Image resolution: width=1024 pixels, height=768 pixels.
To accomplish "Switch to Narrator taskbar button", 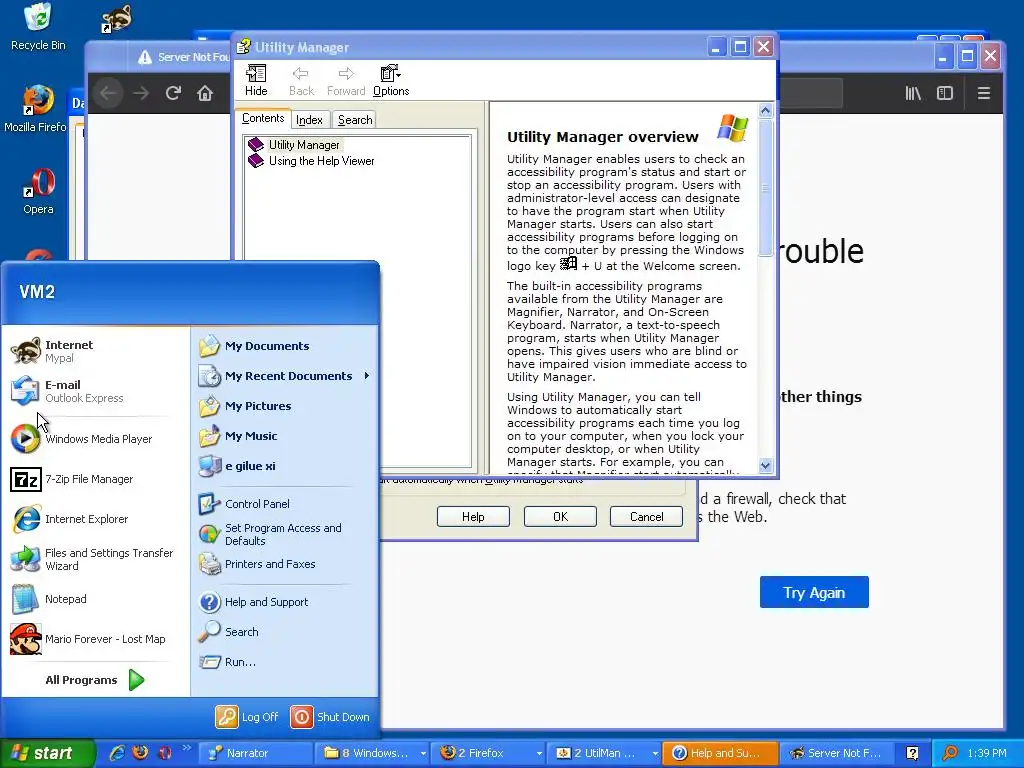I will coord(255,753).
